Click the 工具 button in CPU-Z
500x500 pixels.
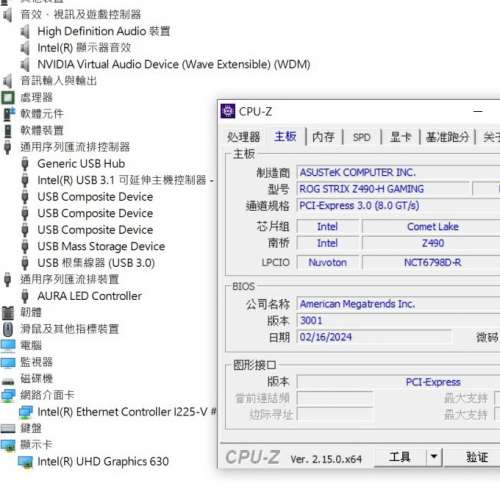400,457
